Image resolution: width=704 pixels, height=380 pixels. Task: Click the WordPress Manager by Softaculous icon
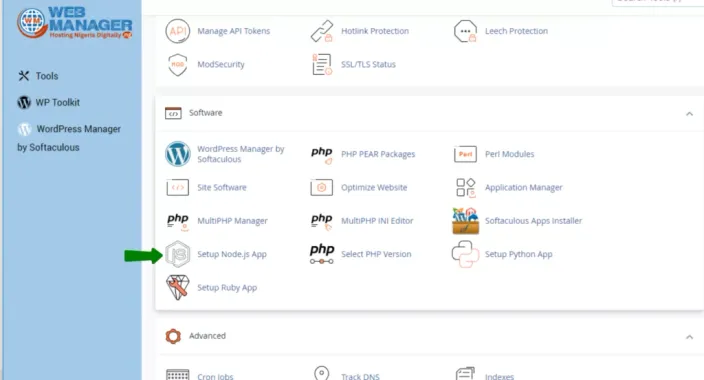point(177,154)
